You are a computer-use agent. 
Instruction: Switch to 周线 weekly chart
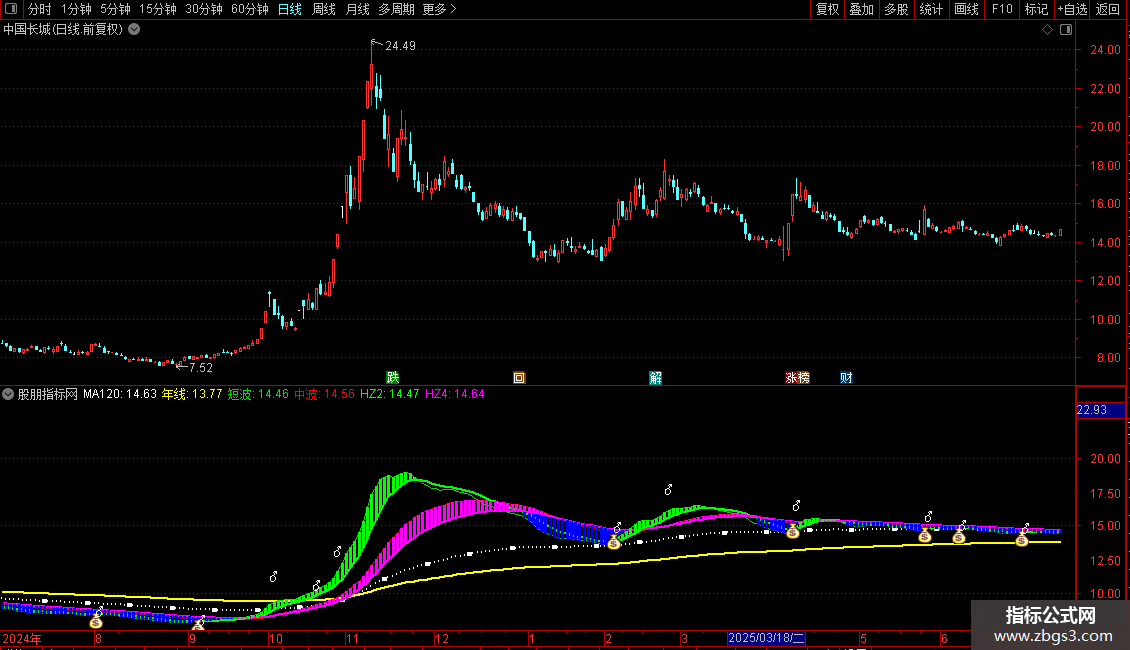(324, 9)
